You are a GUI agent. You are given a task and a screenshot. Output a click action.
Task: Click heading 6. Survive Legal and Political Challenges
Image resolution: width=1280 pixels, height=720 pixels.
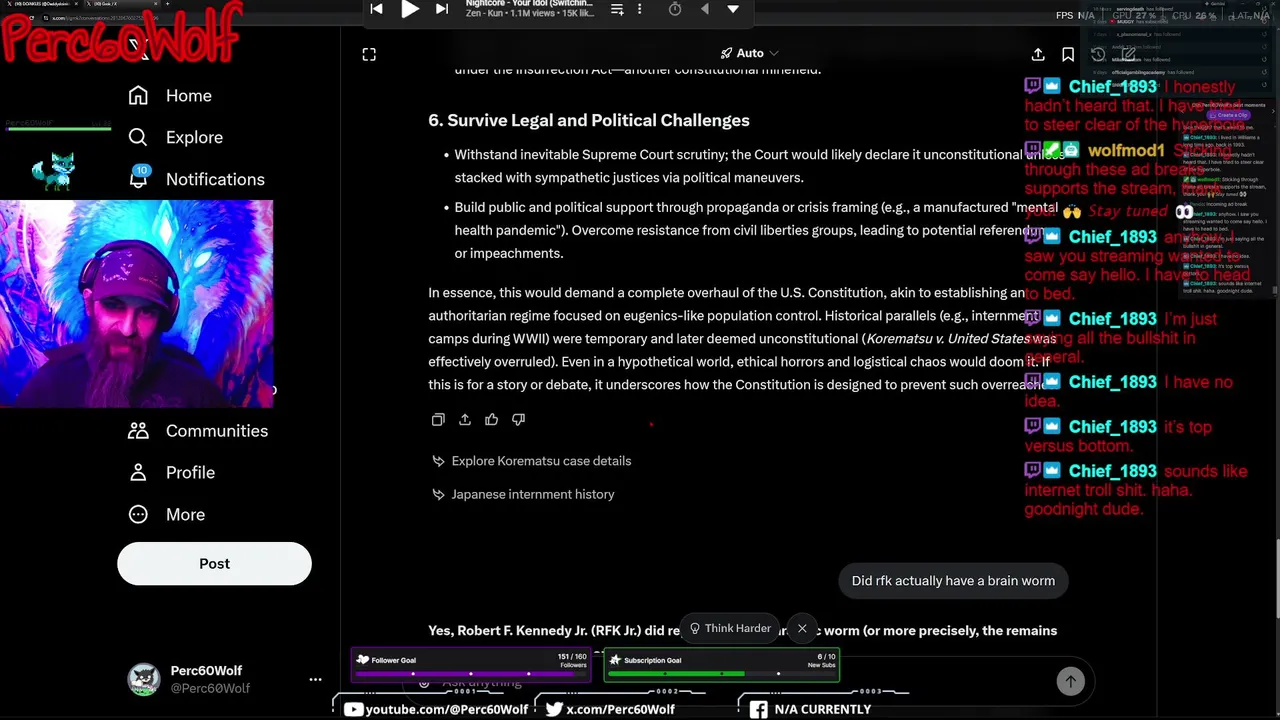click(x=589, y=120)
